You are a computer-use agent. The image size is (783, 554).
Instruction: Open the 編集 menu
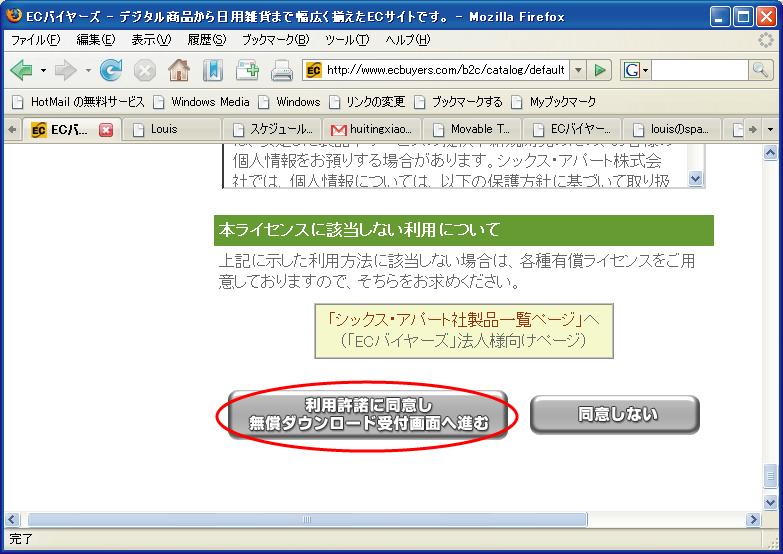[x=95, y=40]
